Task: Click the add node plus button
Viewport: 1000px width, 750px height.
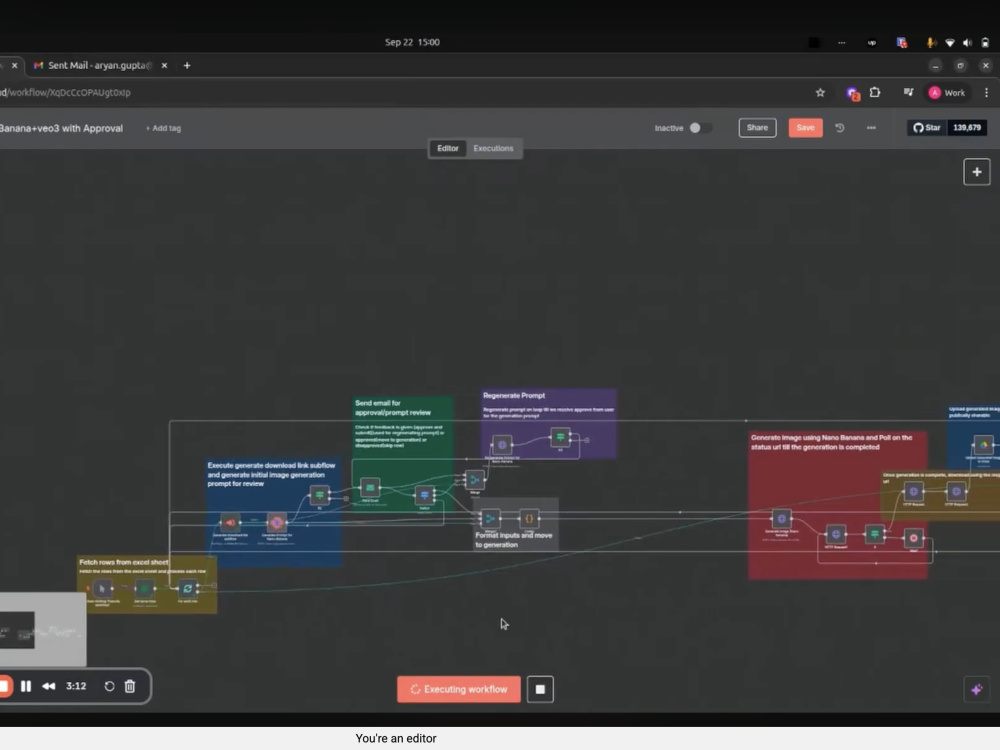Action: point(976,172)
